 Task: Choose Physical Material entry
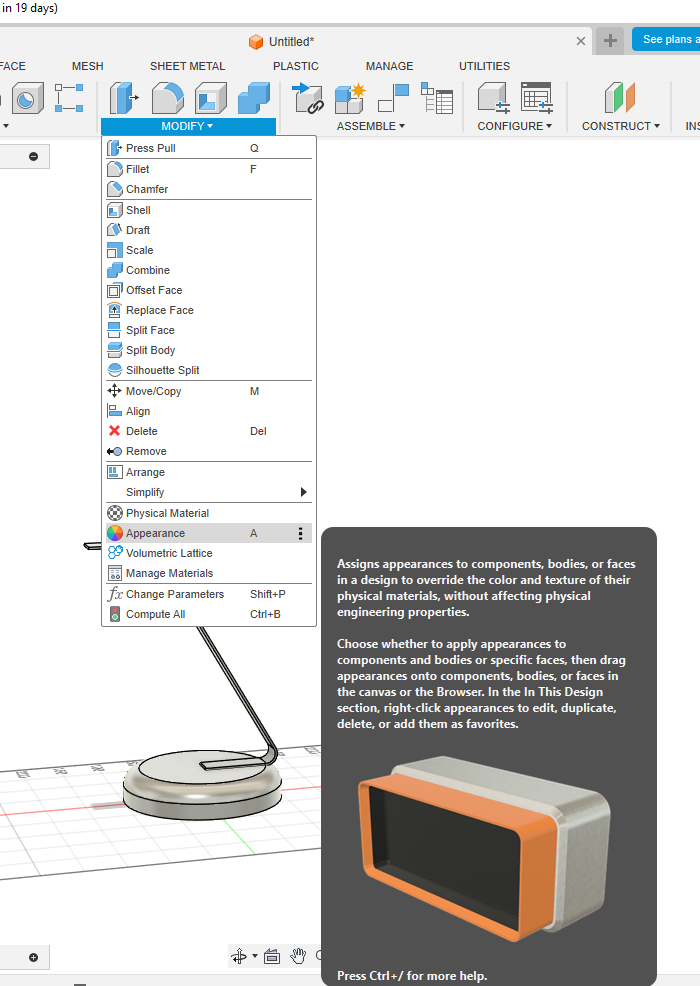click(x=208, y=513)
